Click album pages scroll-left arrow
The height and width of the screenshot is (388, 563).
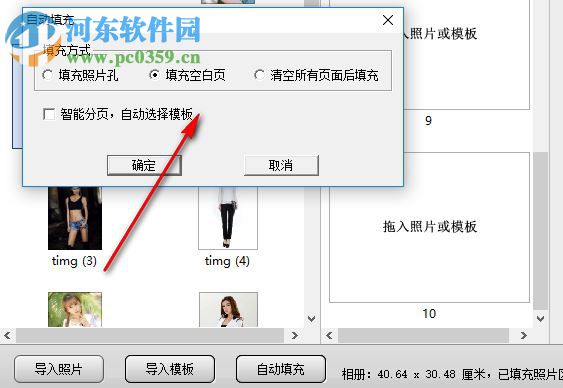[329, 336]
